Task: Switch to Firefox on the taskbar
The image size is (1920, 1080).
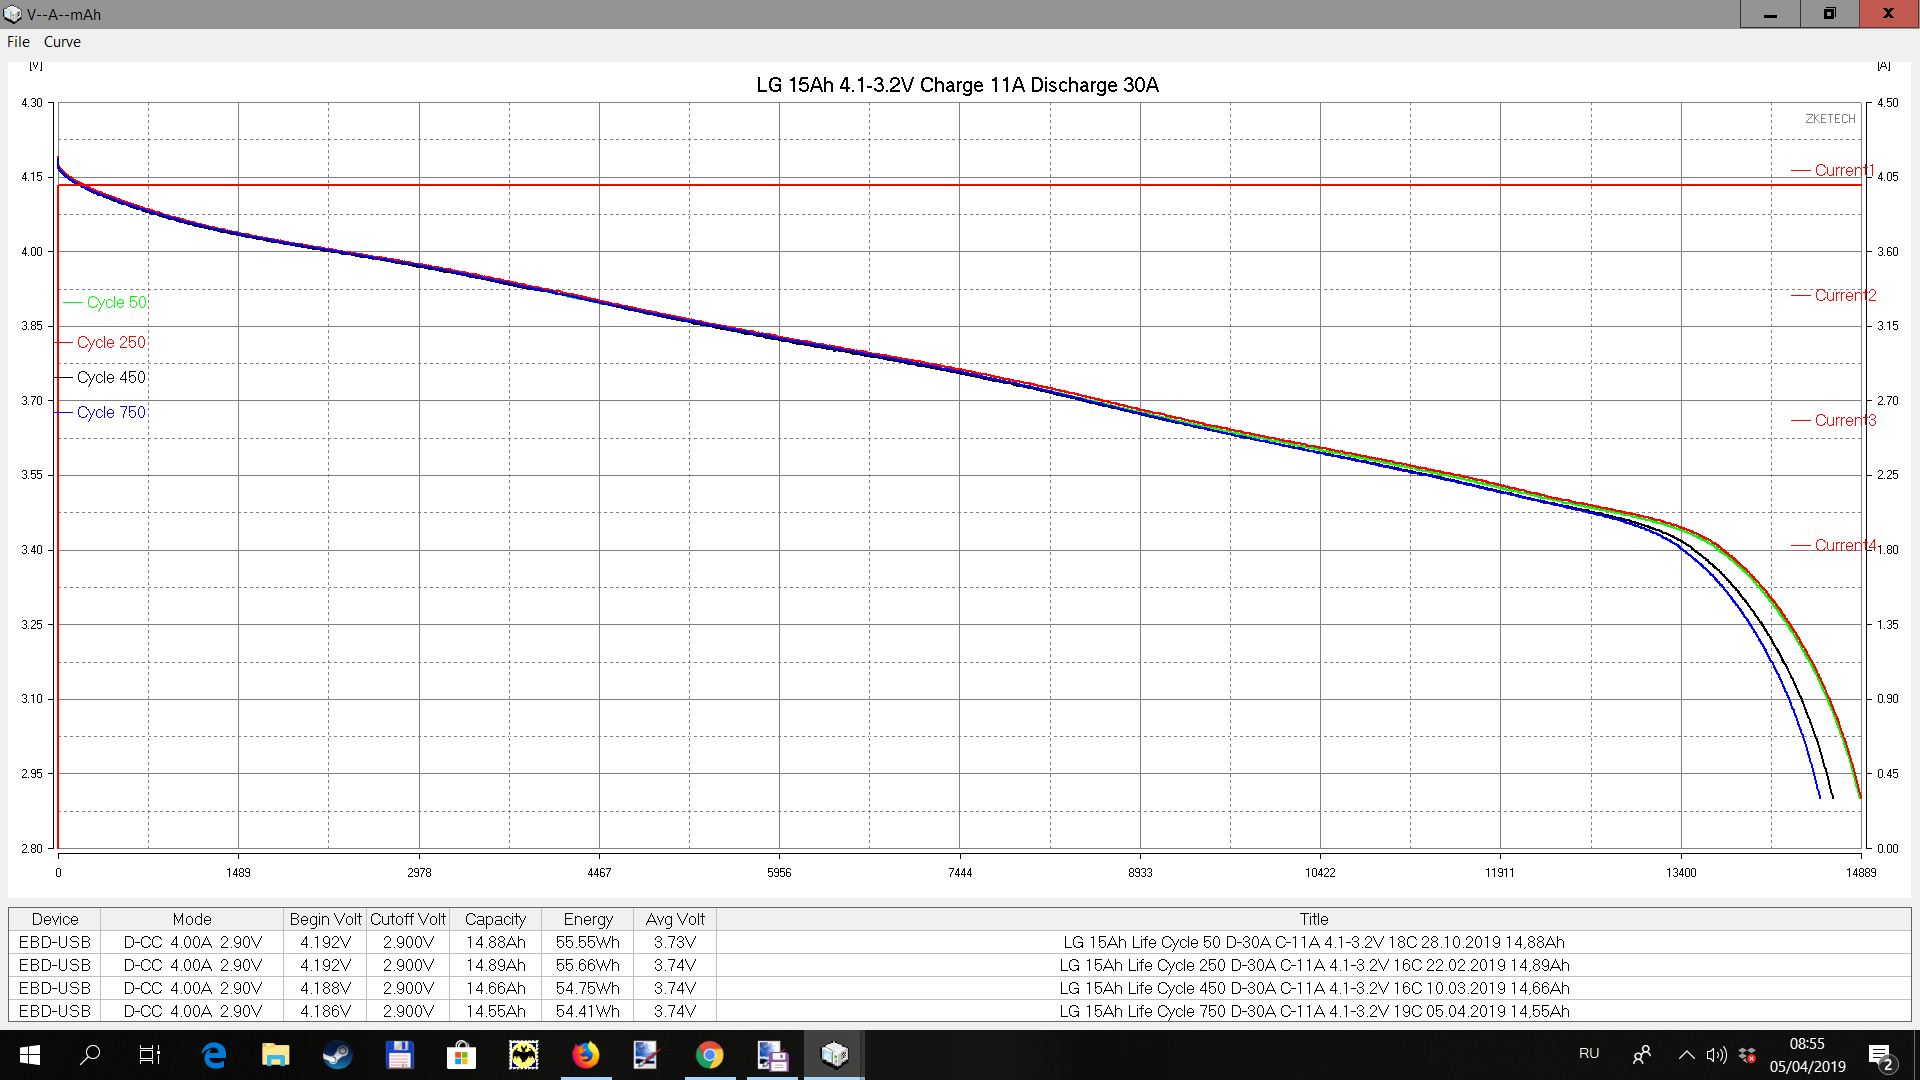Action: click(585, 1055)
